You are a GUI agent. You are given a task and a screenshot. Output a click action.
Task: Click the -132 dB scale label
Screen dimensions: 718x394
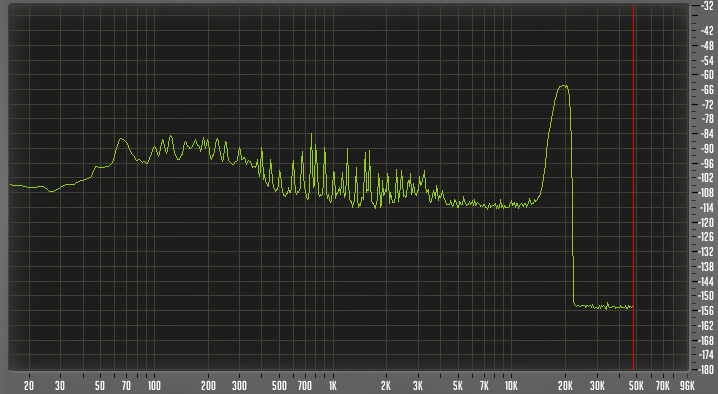(707, 252)
